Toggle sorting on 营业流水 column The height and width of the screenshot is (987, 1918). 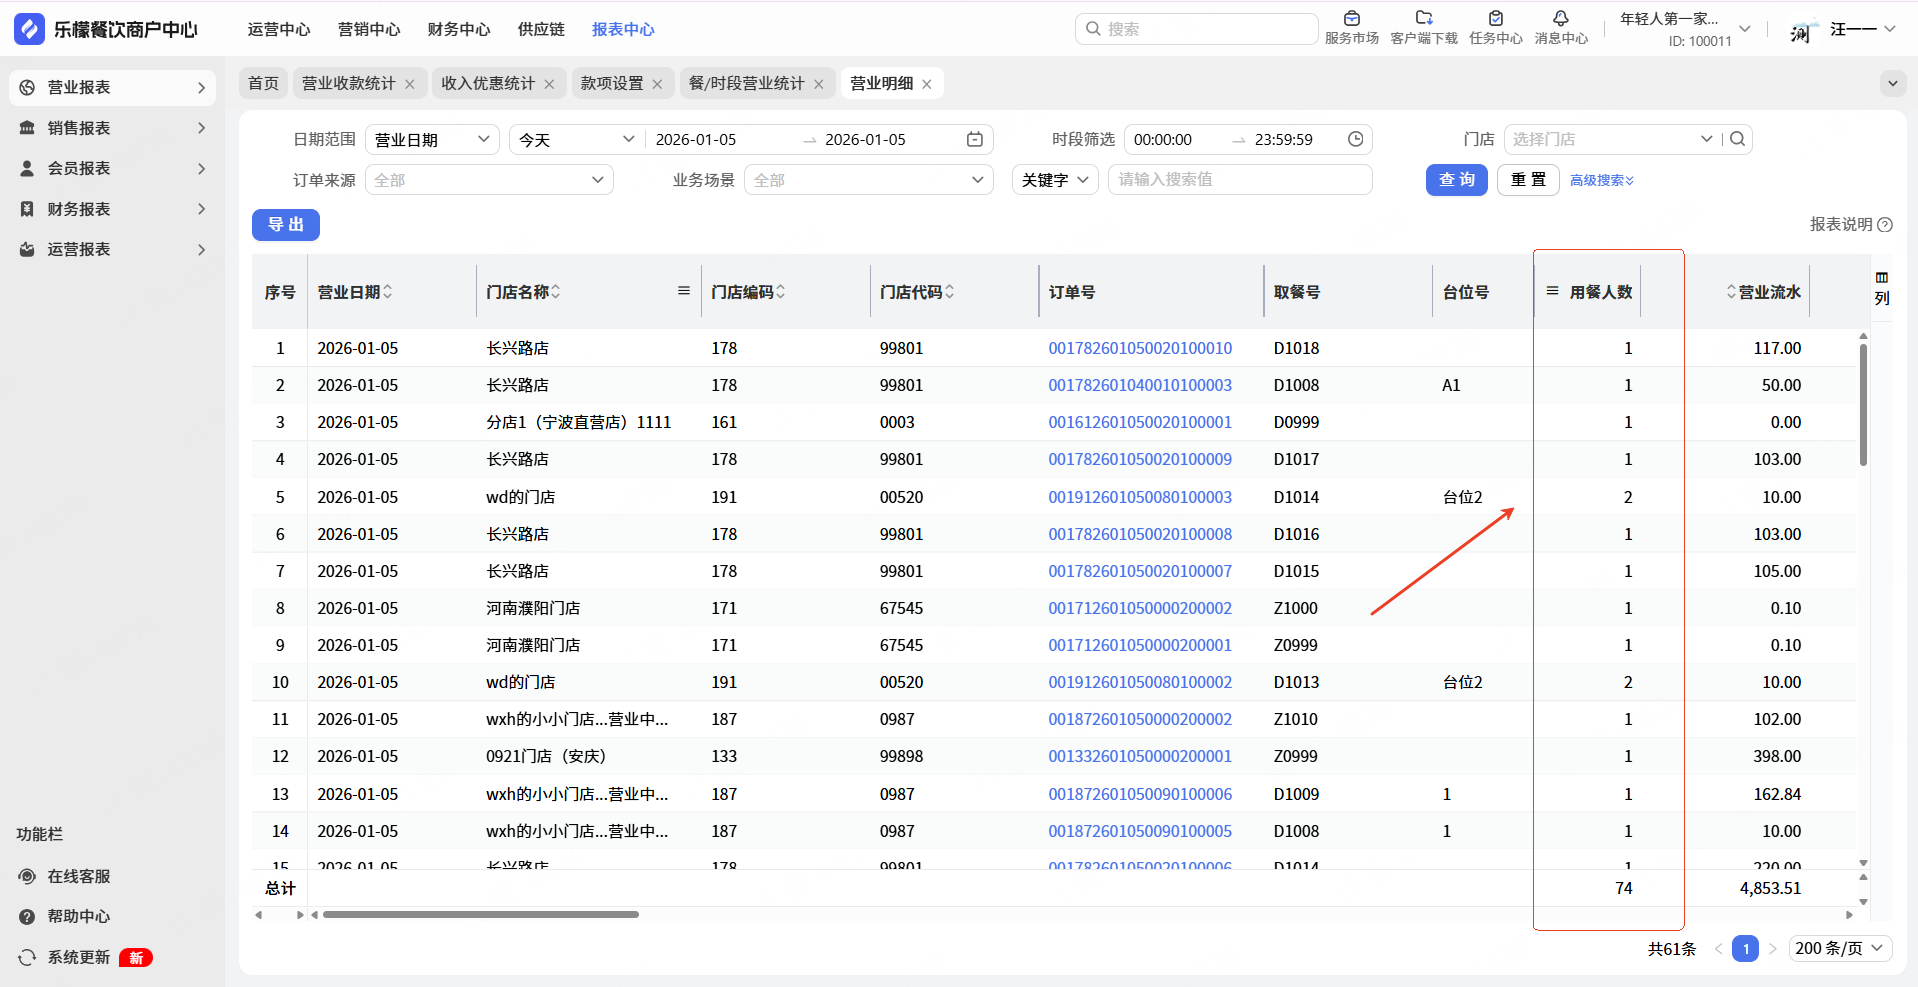[x=1731, y=292]
